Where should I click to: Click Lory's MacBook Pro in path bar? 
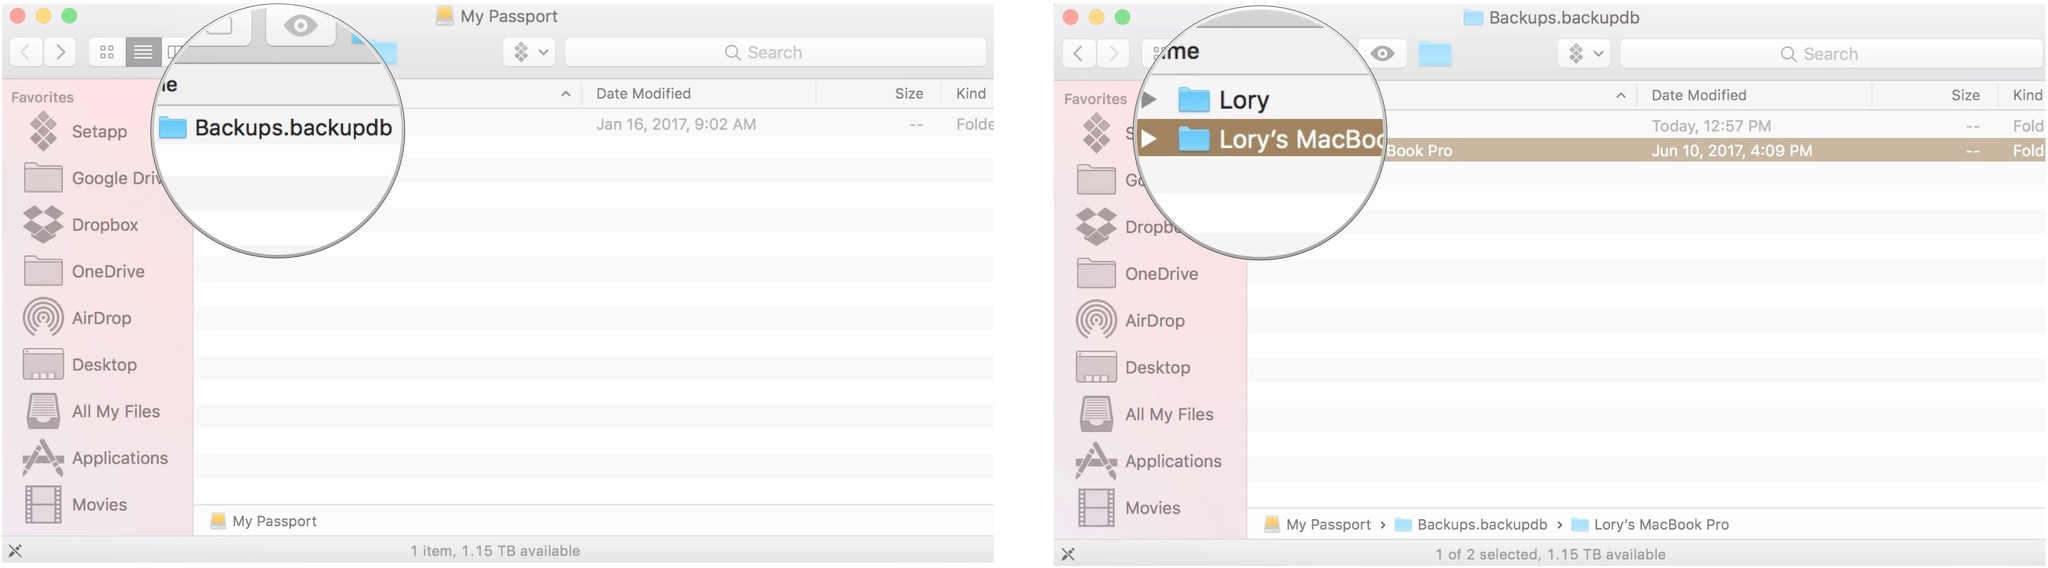click(x=1650, y=524)
